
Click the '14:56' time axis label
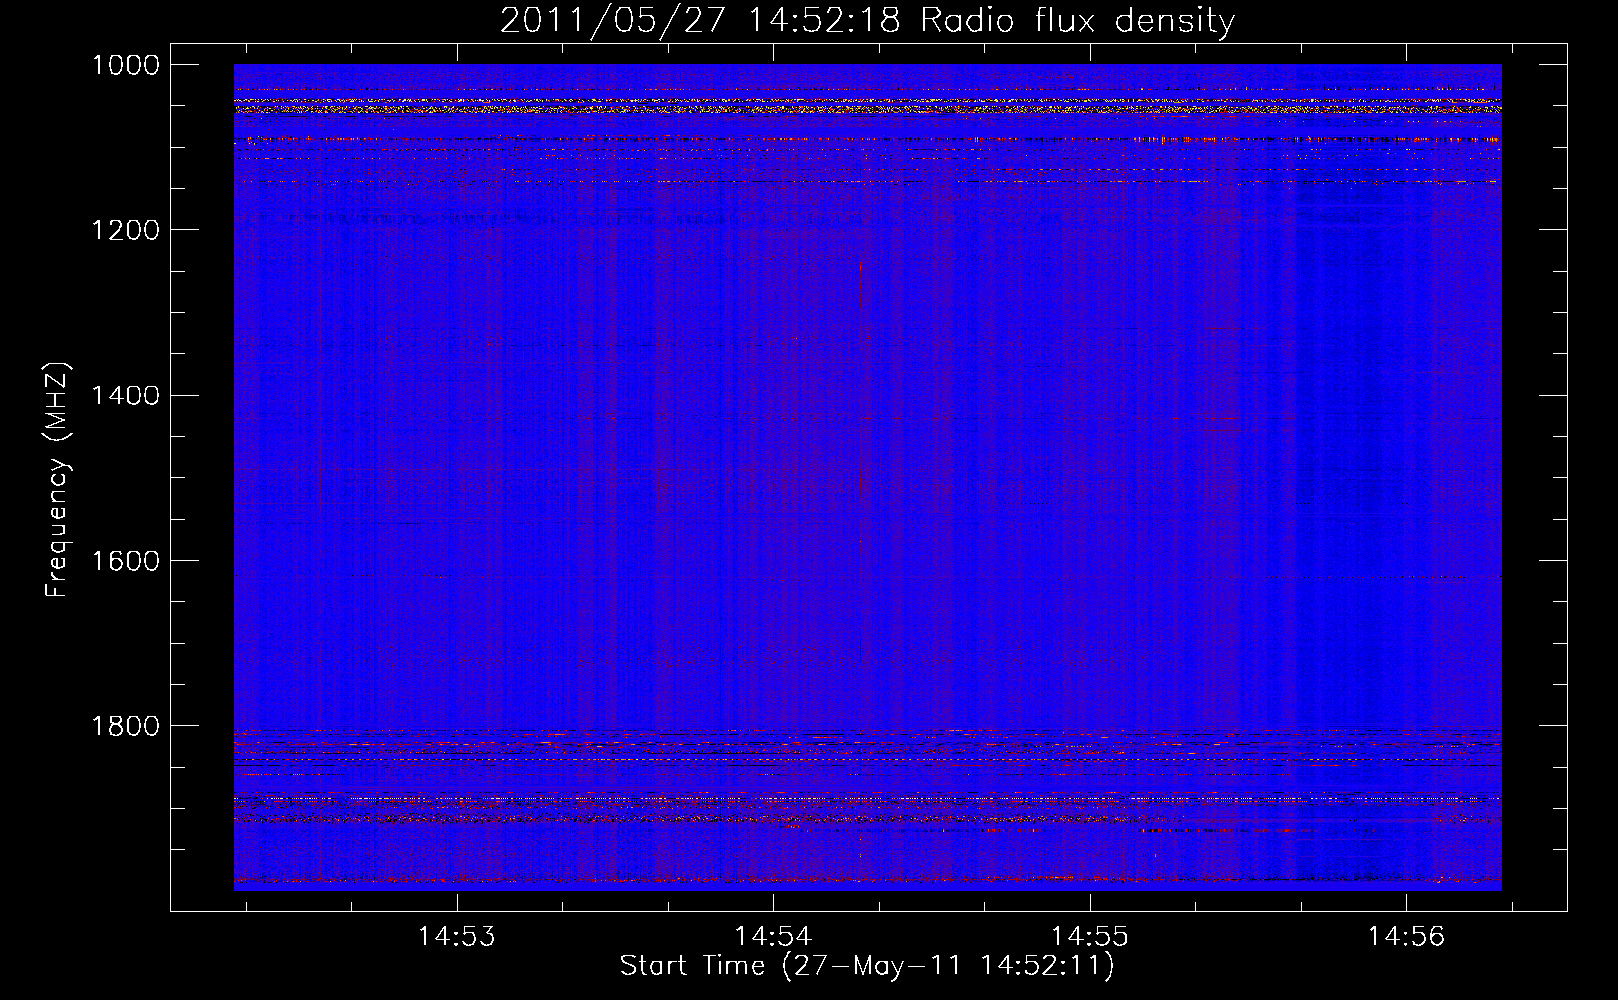(1406, 937)
